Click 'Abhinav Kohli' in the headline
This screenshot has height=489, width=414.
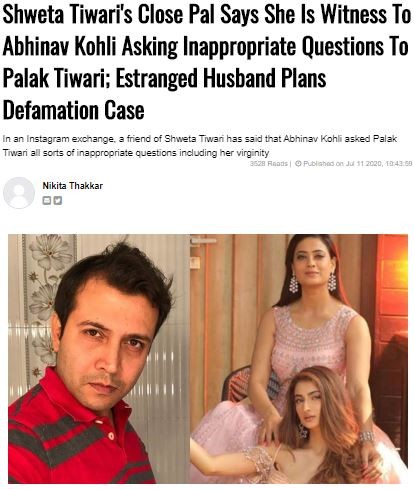(59, 46)
